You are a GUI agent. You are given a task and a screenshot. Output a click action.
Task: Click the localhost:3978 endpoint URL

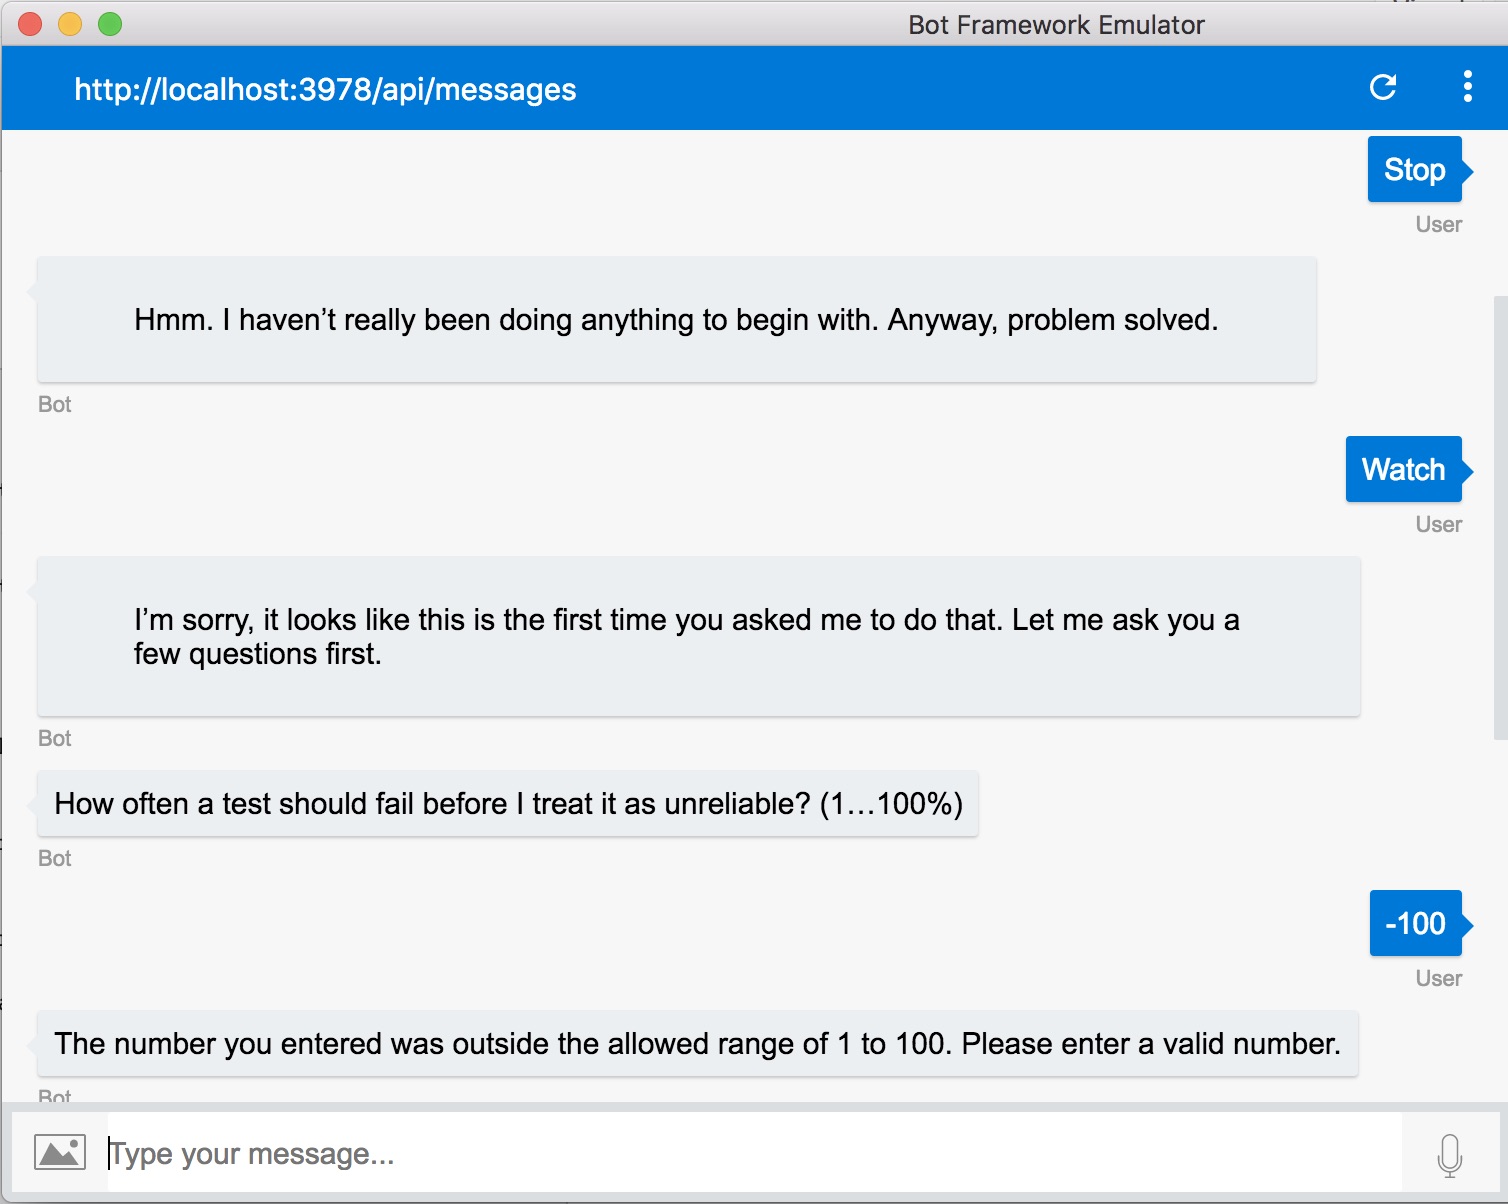coord(325,90)
